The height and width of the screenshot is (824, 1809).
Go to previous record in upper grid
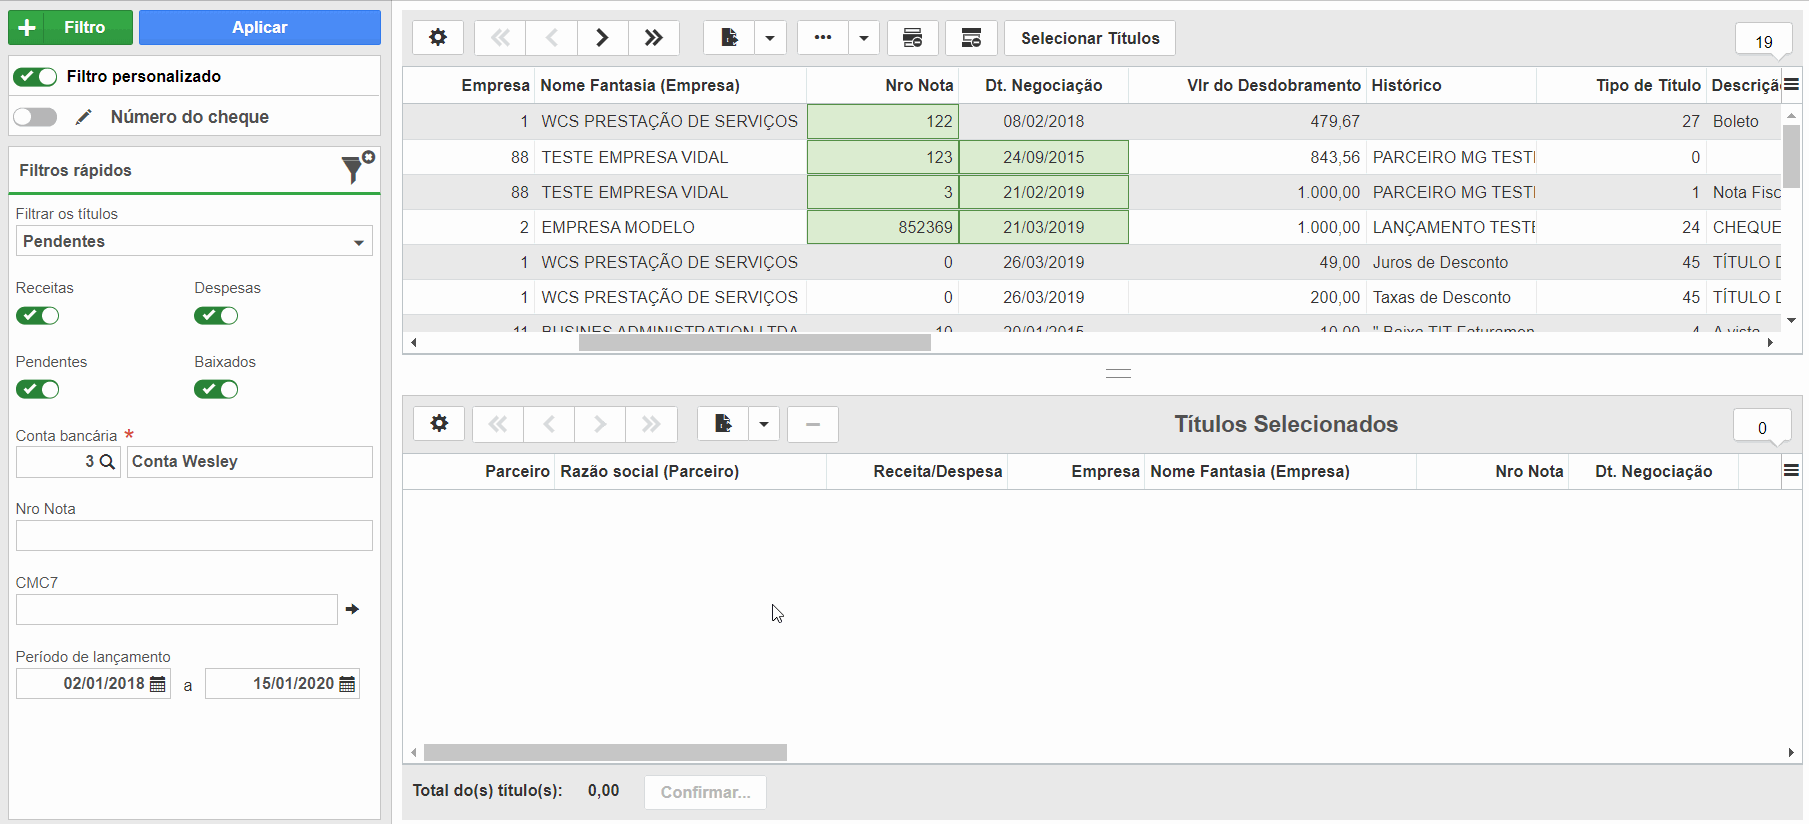click(x=552, y=38)
